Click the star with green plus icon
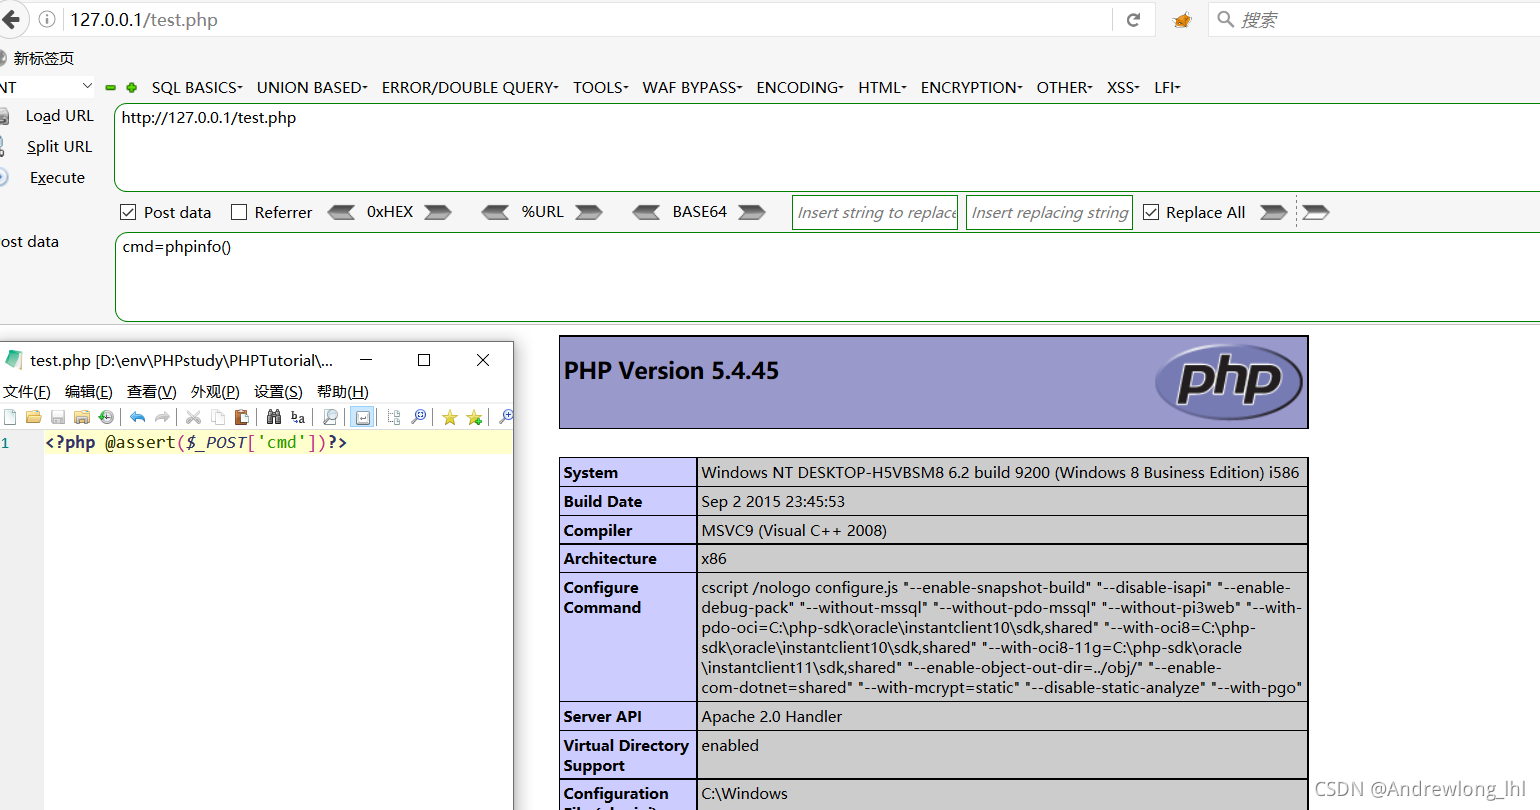 474,417
